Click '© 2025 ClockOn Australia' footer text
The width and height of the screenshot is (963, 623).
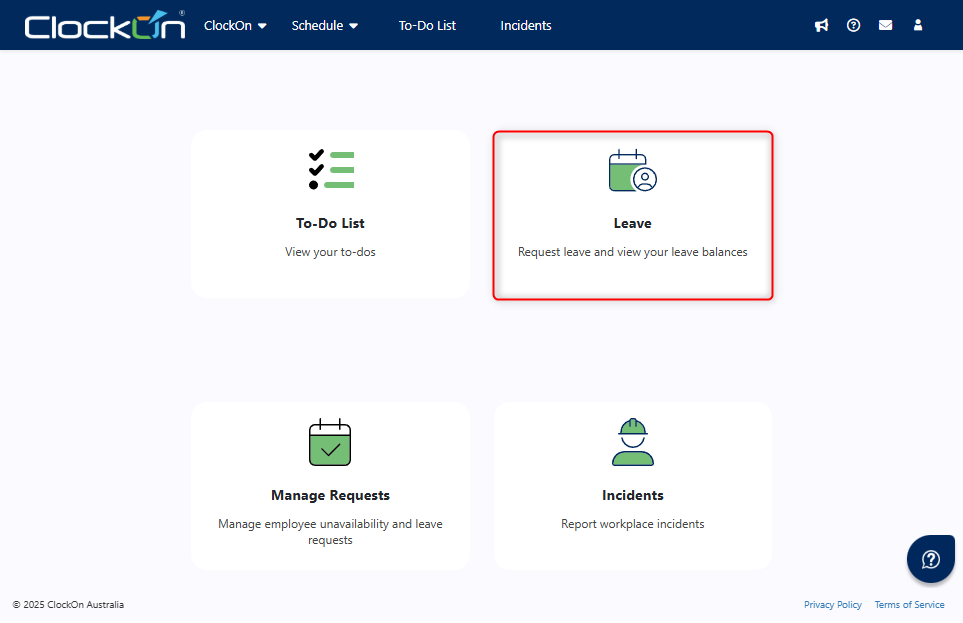[68, 605]
